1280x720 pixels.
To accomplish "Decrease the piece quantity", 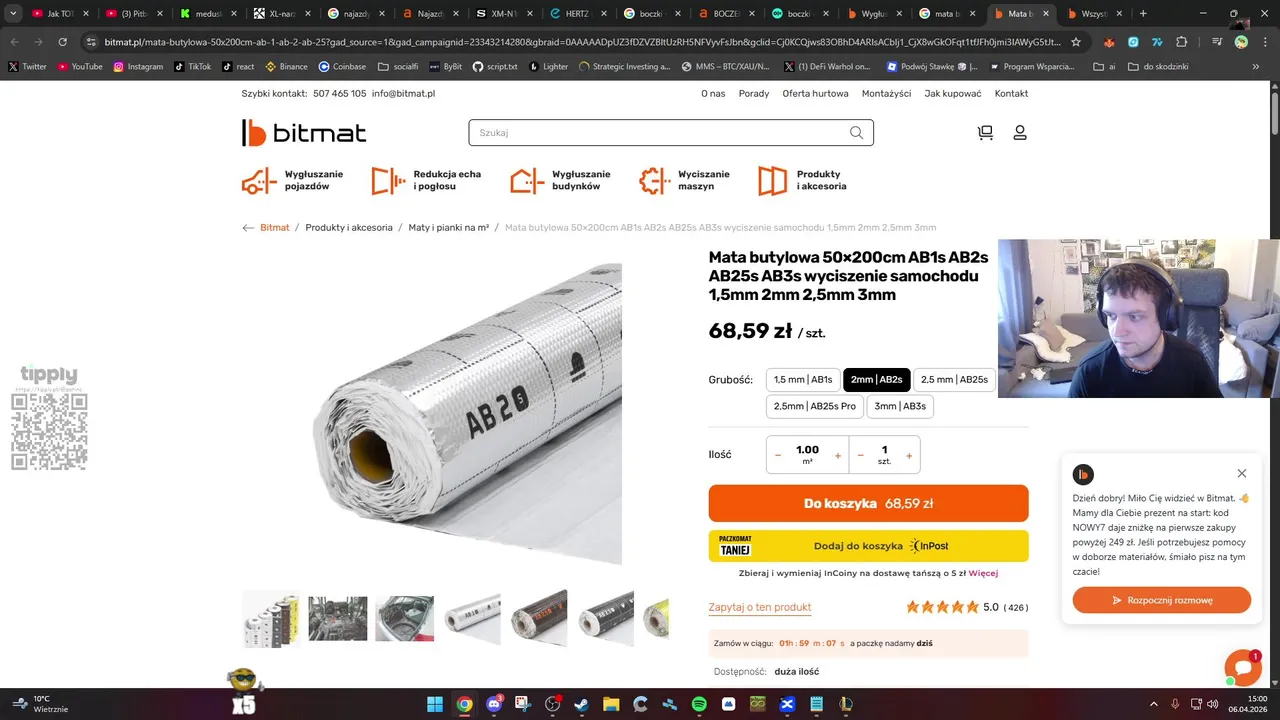I will pos(861,455).
